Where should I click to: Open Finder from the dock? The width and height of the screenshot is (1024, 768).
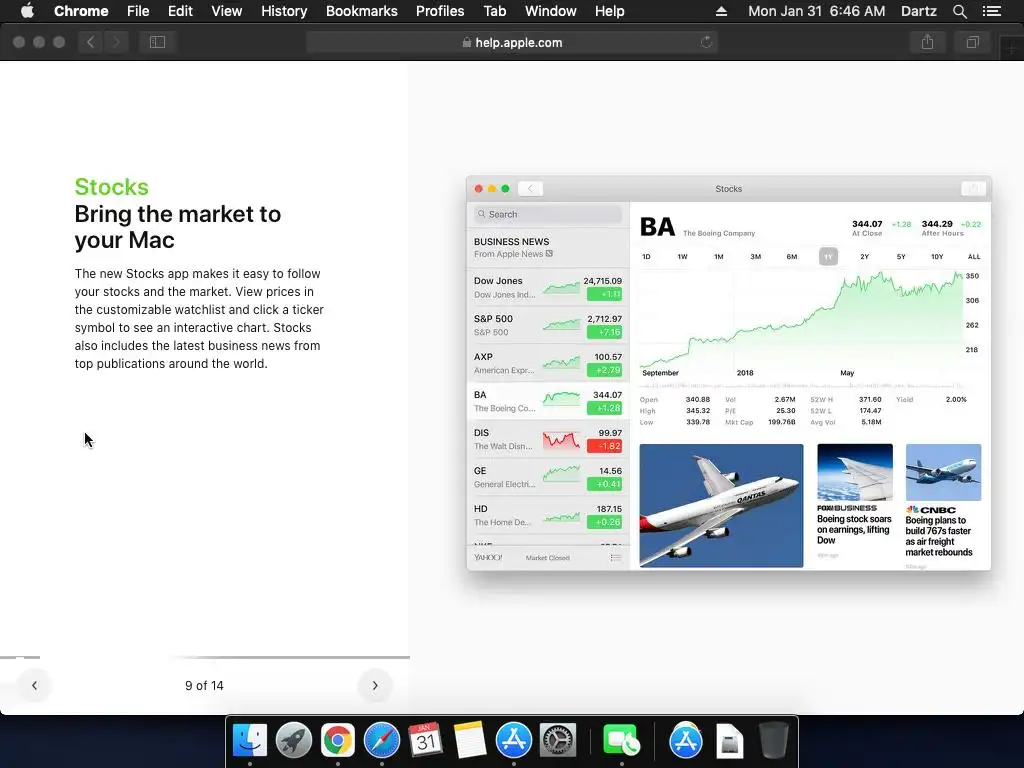(x=249, y=741)
